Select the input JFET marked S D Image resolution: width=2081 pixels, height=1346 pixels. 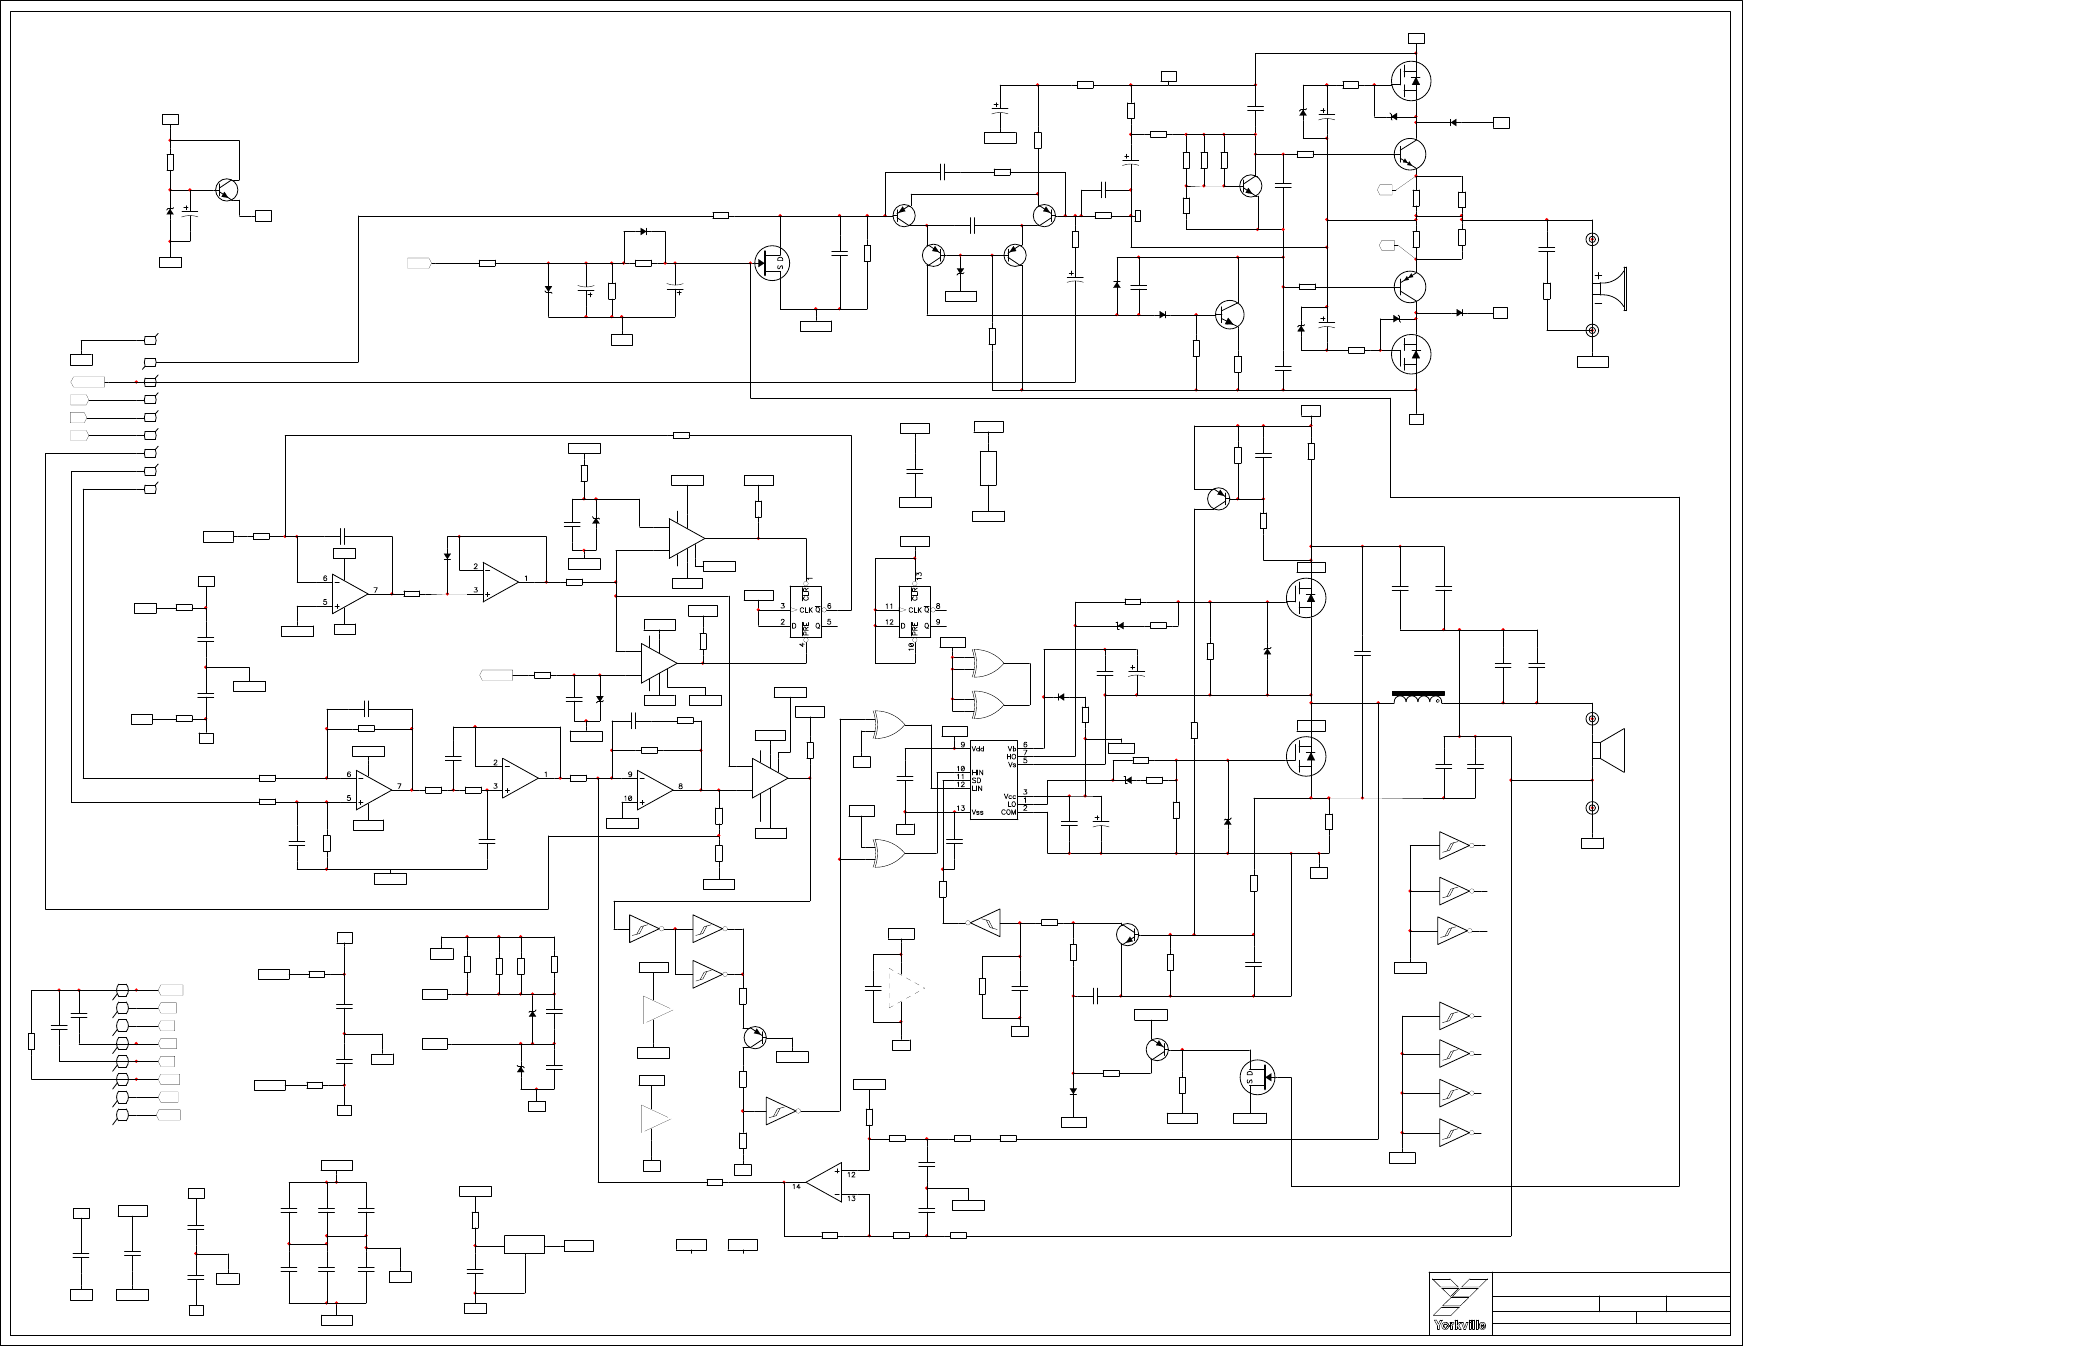(772, 264)
